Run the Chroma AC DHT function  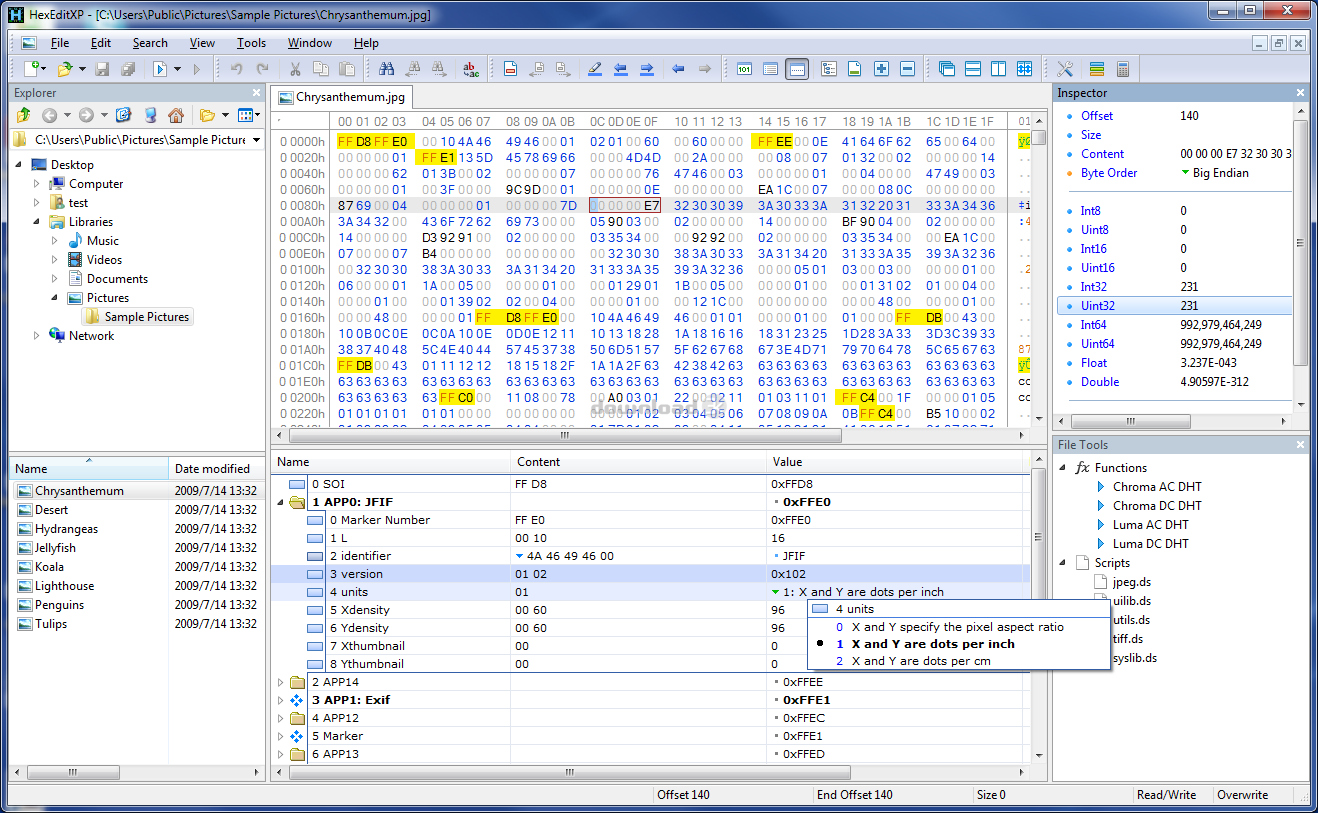1157,487
